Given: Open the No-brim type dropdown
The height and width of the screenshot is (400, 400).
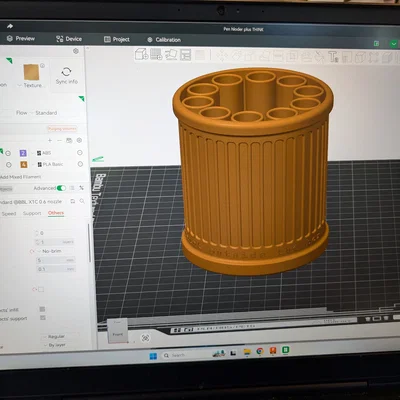Looking at the screenshot, I should point(55,251).
